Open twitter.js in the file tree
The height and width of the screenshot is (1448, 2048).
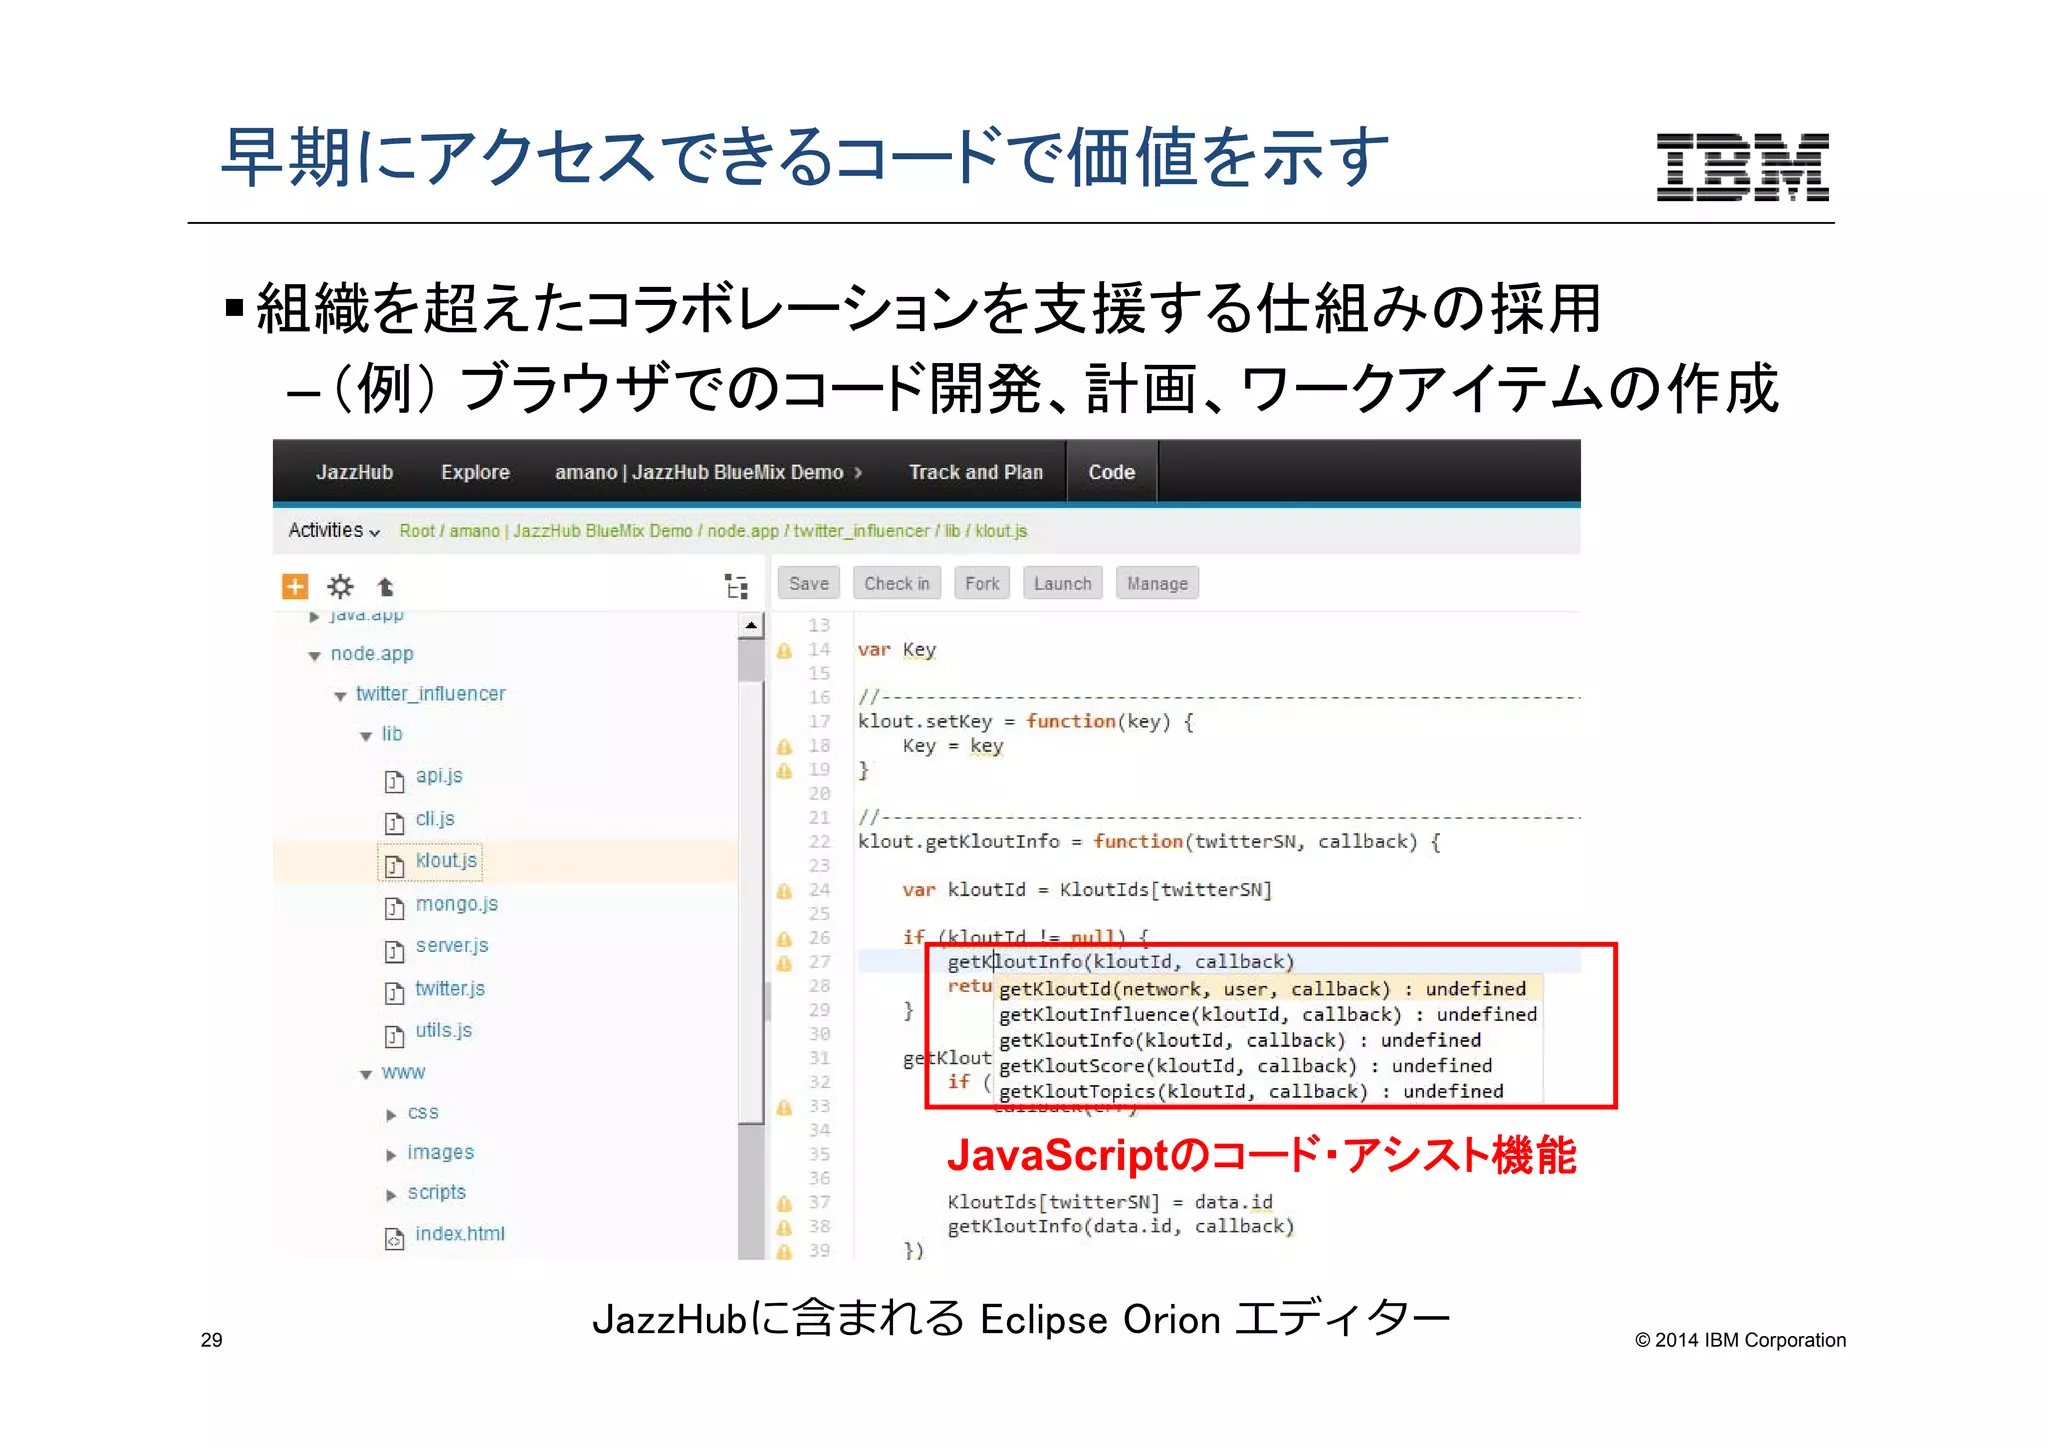[x=450, y=989]
